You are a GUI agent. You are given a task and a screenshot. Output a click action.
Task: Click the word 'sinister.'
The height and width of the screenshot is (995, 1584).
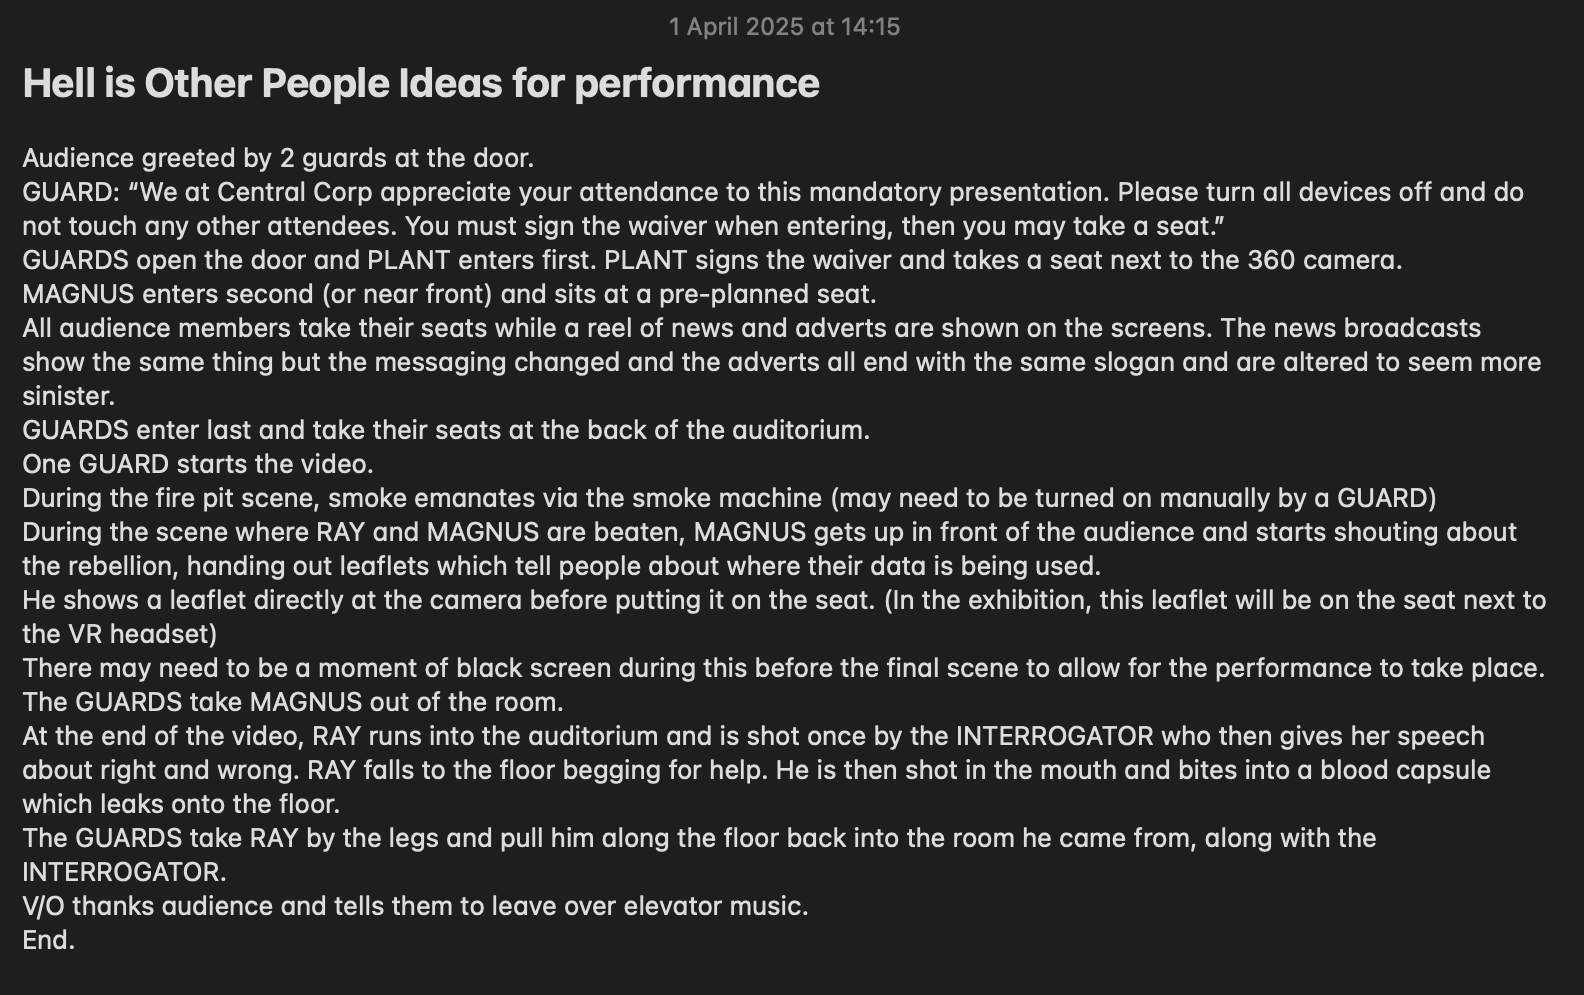tap(68, 397)
